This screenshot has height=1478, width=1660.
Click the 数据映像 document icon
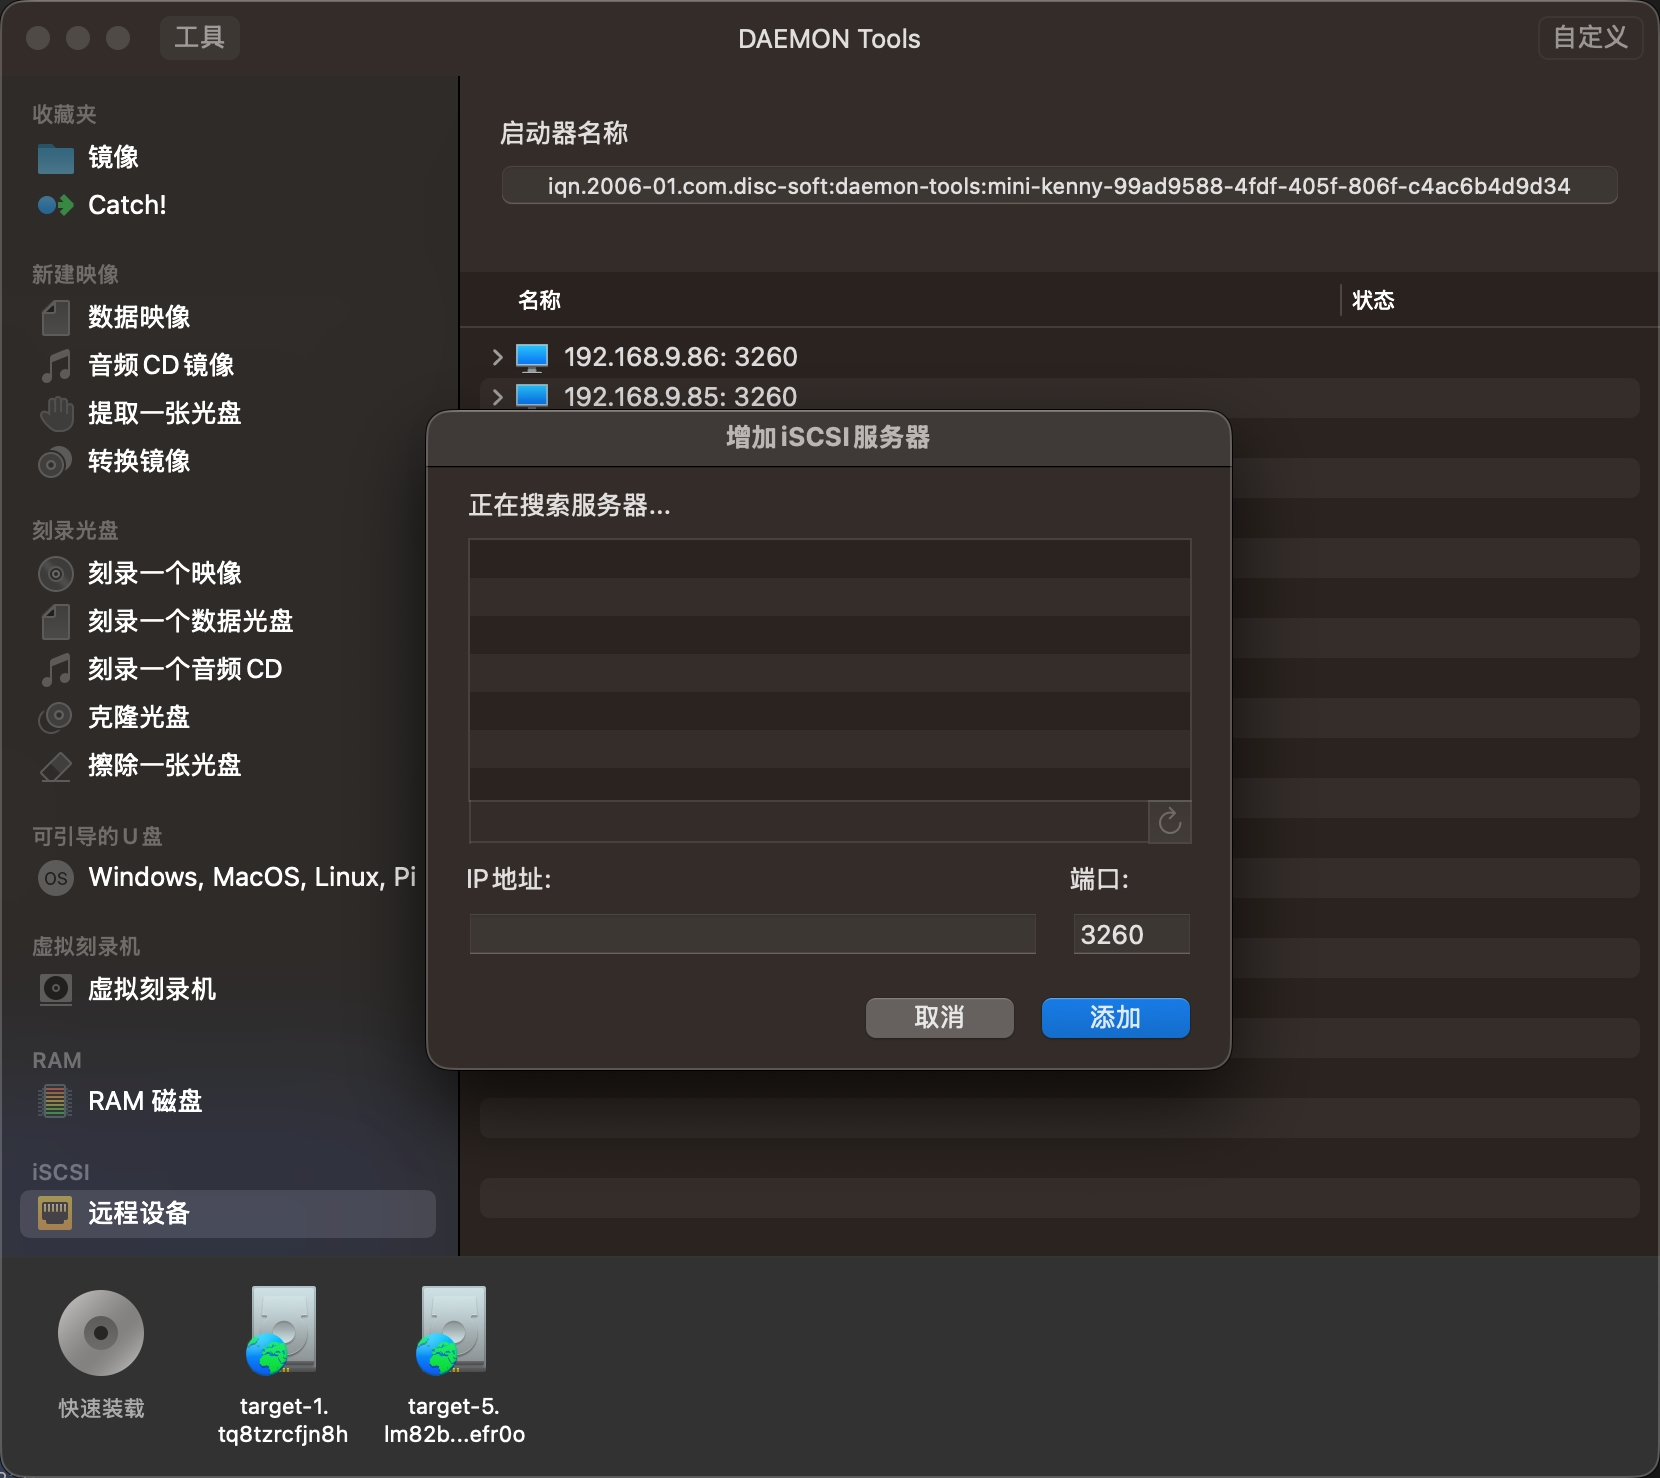56,318
